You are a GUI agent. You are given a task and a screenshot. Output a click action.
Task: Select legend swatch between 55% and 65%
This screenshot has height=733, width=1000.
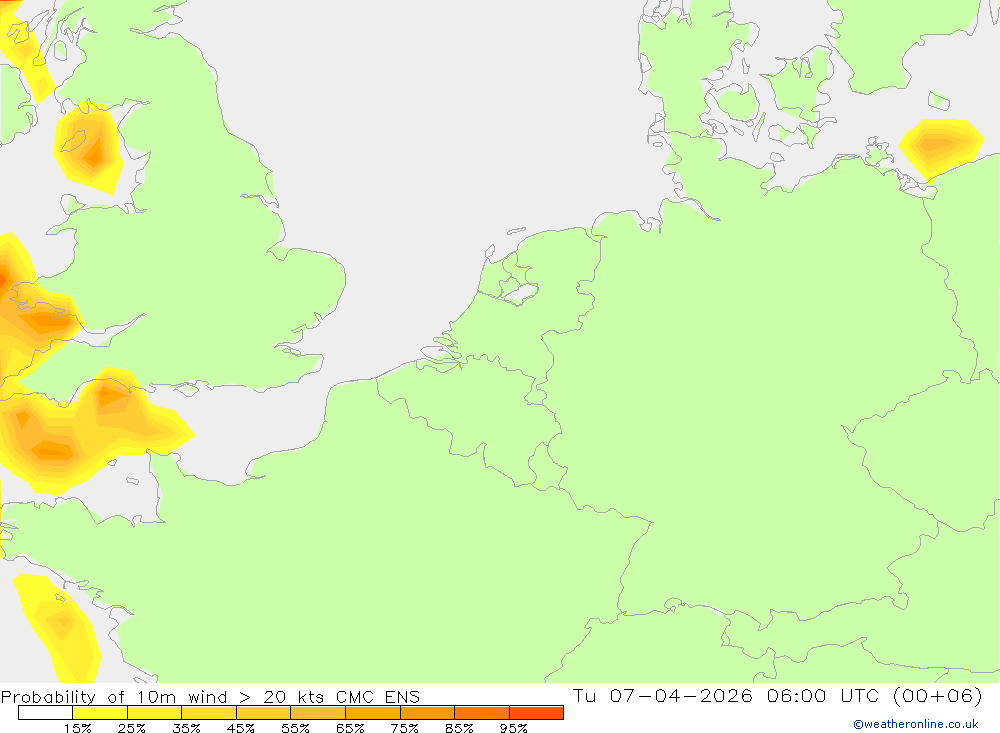point(318,713)
